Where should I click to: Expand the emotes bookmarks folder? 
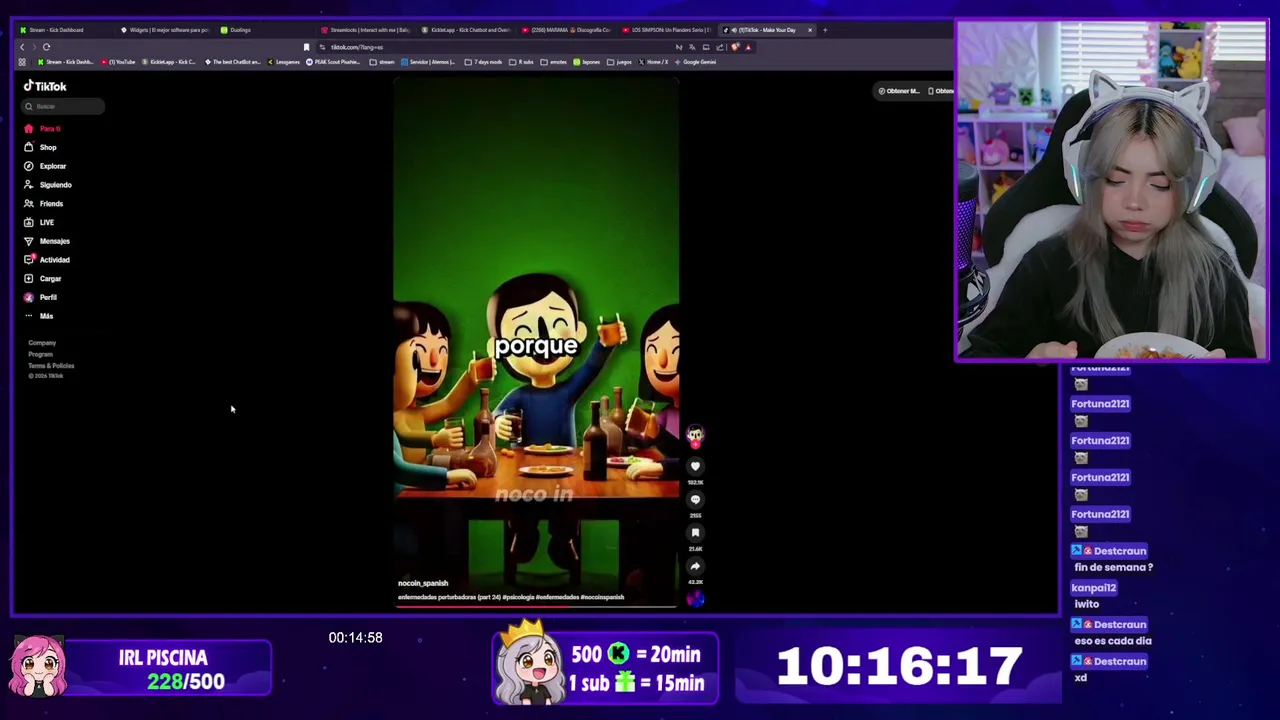click(554, 62)
